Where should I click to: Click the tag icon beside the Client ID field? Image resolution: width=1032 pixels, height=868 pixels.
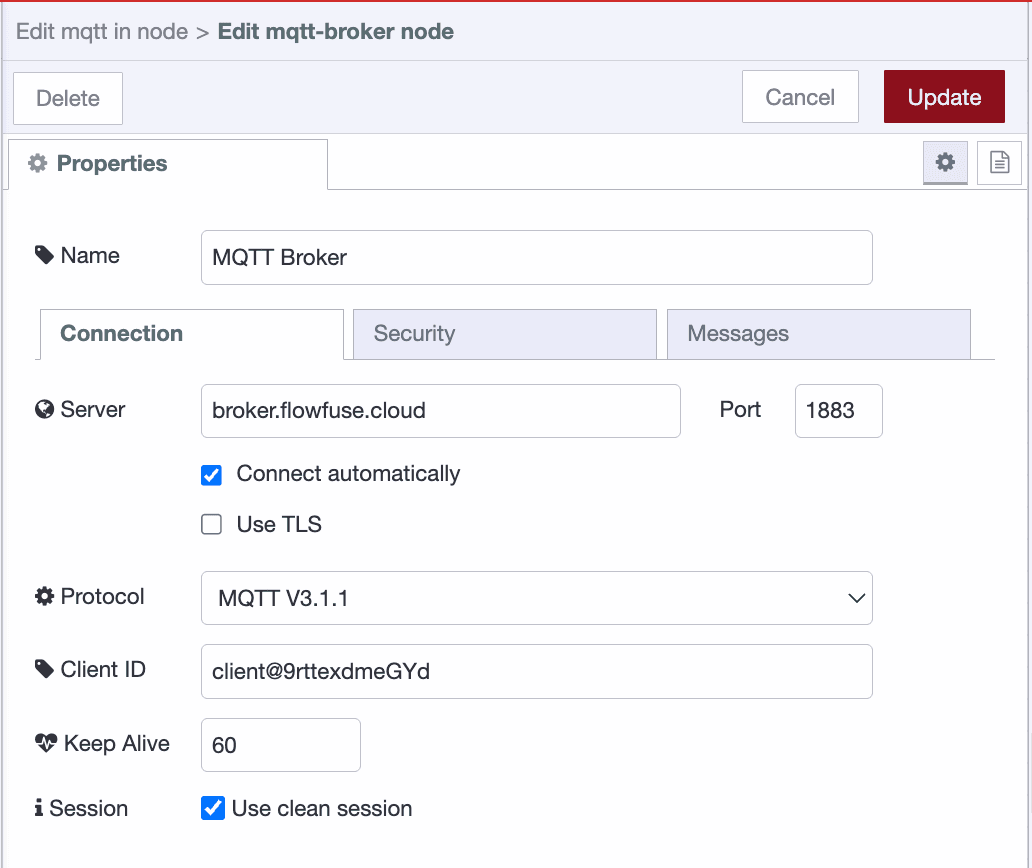coord(43,667)
